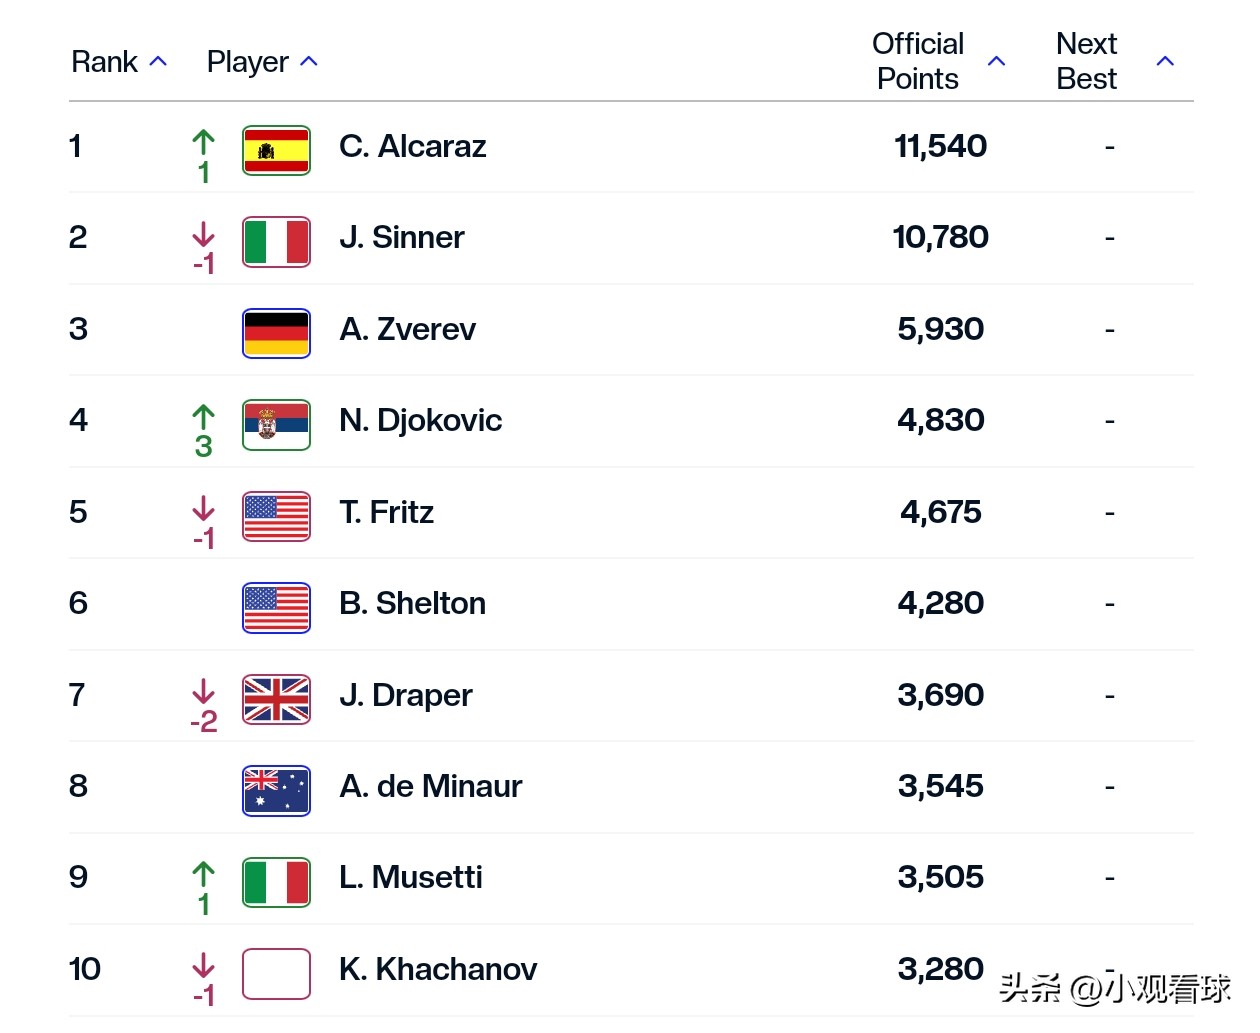Click the Spain flag icon beside Alcaraz
1260x1033 pixels.
click(276, 151)
